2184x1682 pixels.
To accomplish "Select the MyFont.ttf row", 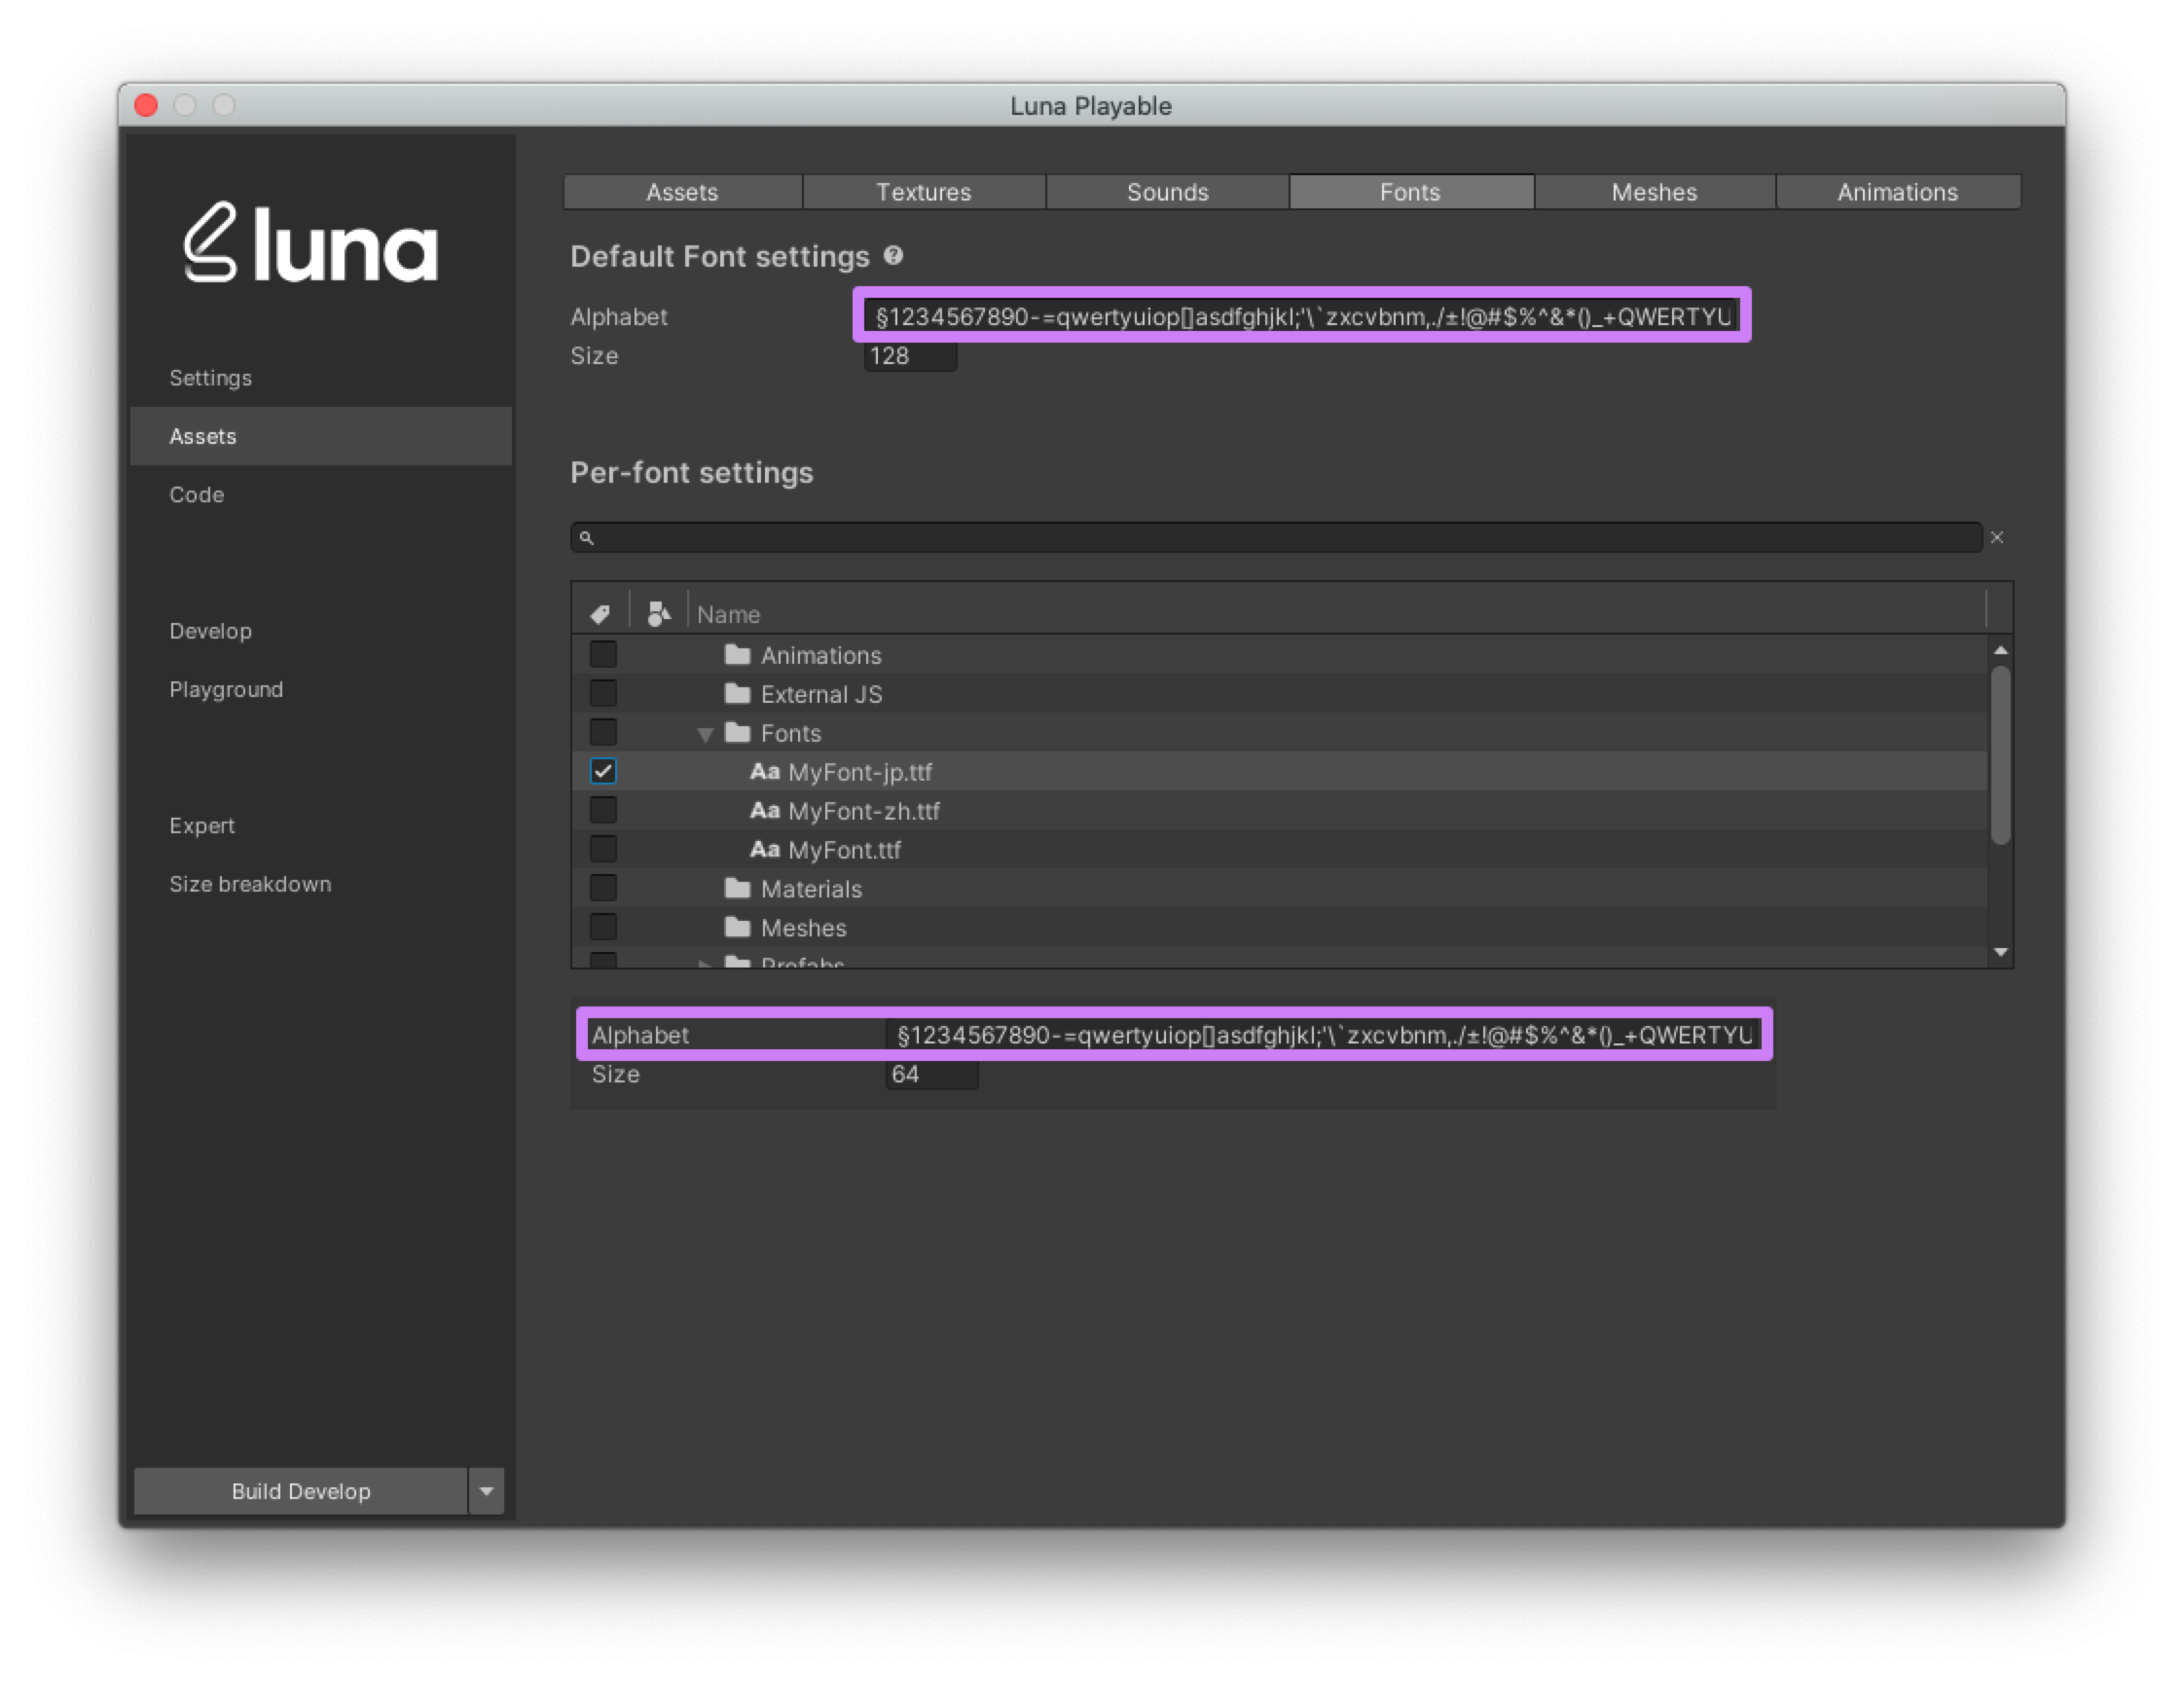I will (1279, 849).
